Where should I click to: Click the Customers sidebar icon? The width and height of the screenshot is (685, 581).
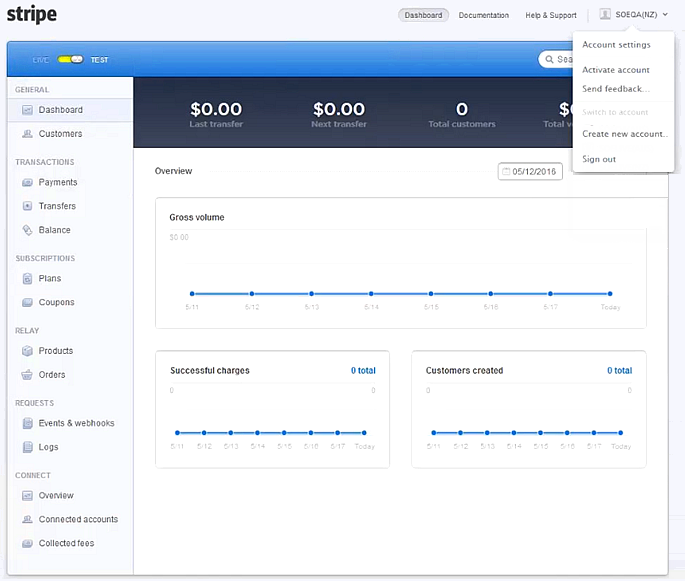tap(27, 134)
